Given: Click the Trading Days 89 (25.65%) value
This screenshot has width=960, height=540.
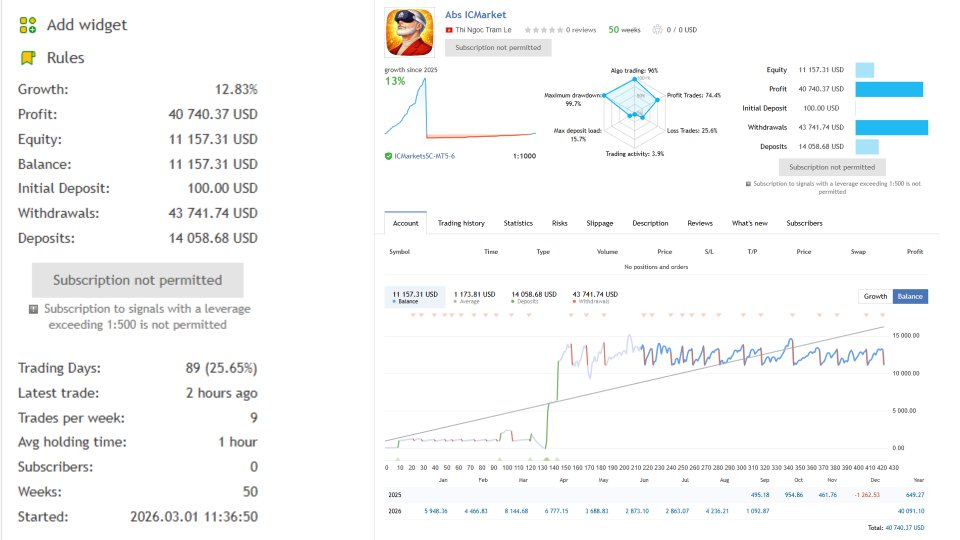Looking at the screenshot, I should (x=222, y=368).
